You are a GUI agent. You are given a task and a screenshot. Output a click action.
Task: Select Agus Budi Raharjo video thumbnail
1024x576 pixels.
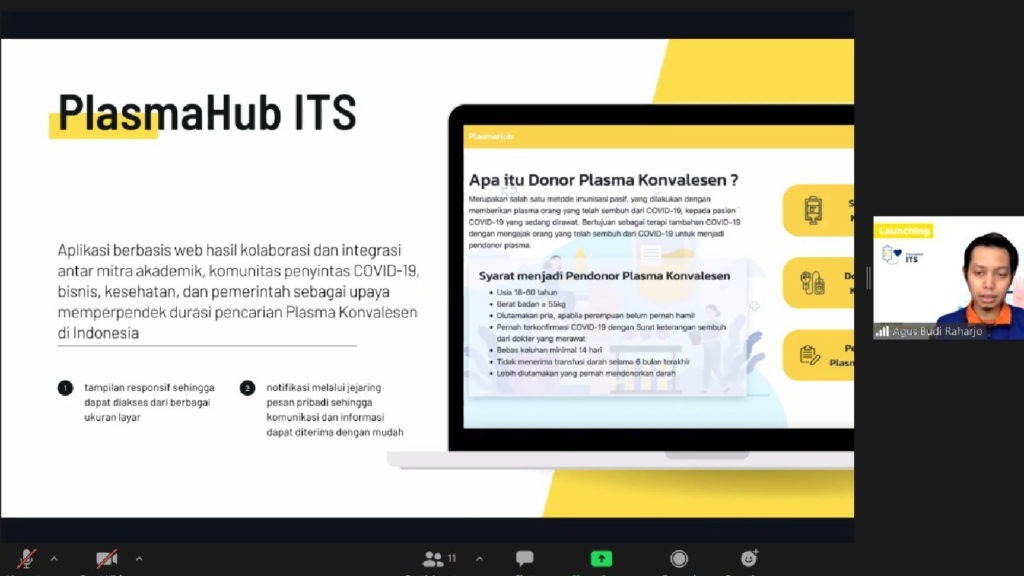click(948, 277)
